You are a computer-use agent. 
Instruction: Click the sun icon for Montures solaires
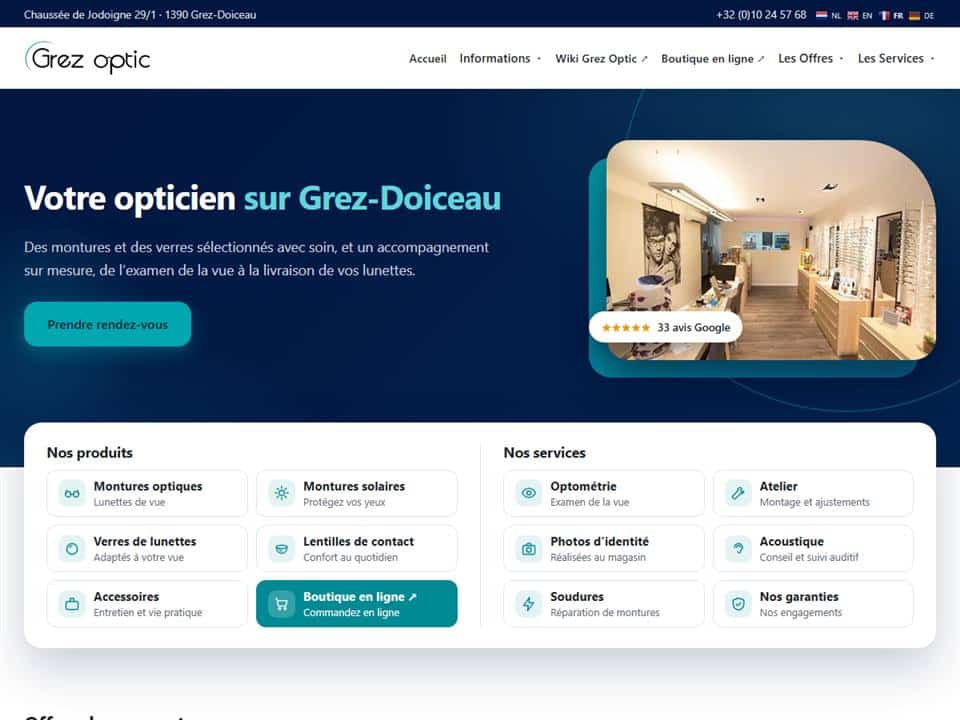[282, 493]
